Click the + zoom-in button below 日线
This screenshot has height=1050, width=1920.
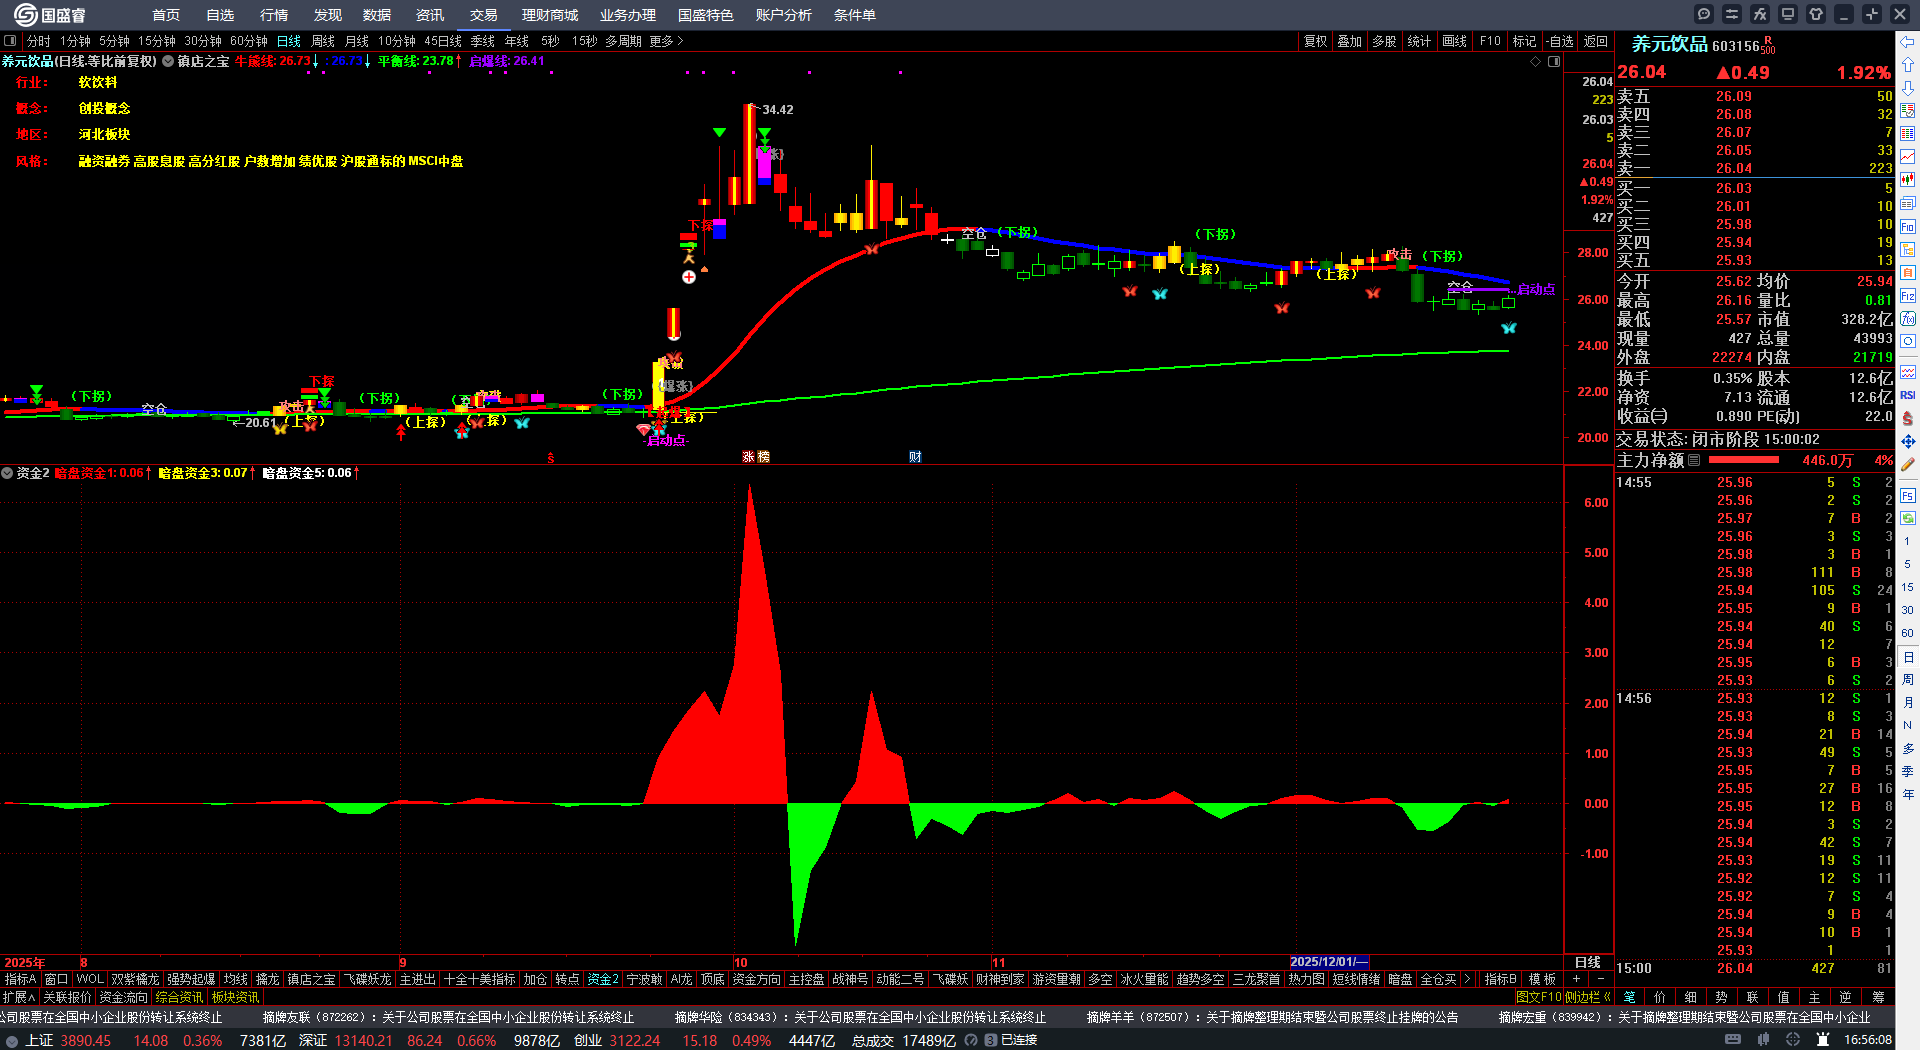pos(1577,979)
